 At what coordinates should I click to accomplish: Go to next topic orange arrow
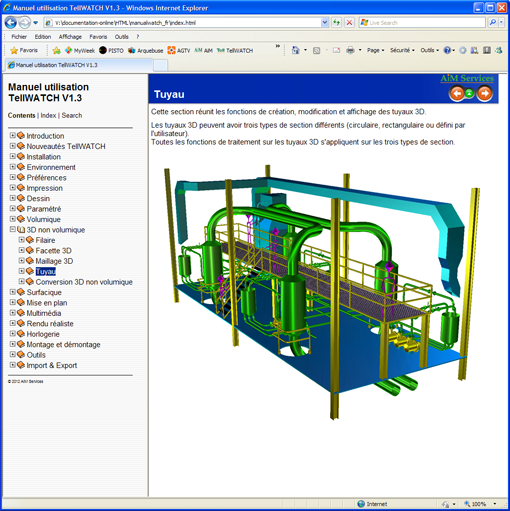485,93
